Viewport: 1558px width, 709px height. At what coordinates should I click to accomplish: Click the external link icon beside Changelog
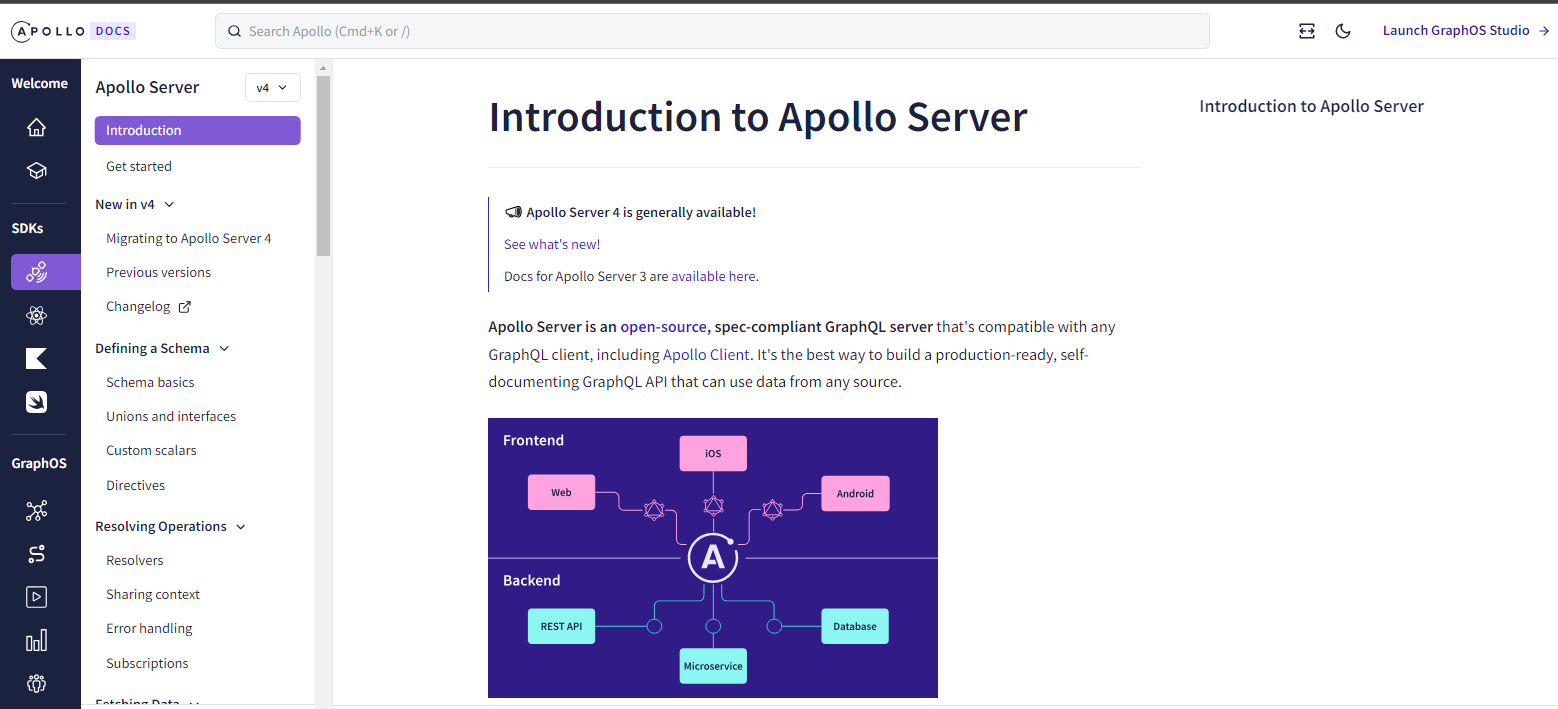pos(184,307)
